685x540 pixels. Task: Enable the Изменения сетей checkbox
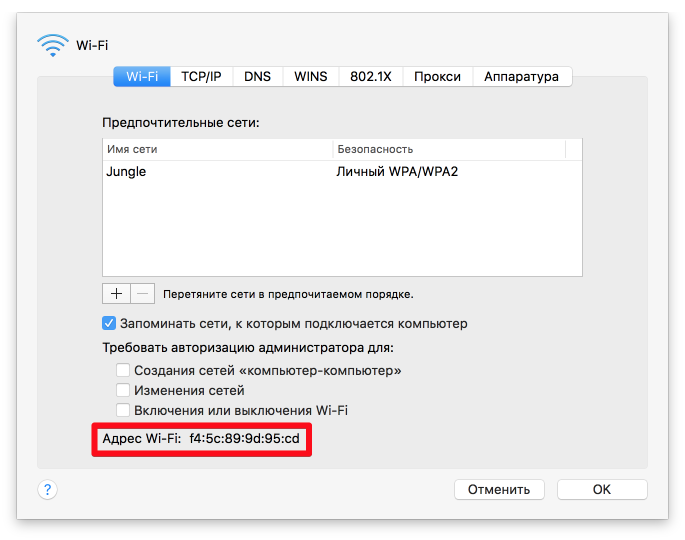coord(123,391)
